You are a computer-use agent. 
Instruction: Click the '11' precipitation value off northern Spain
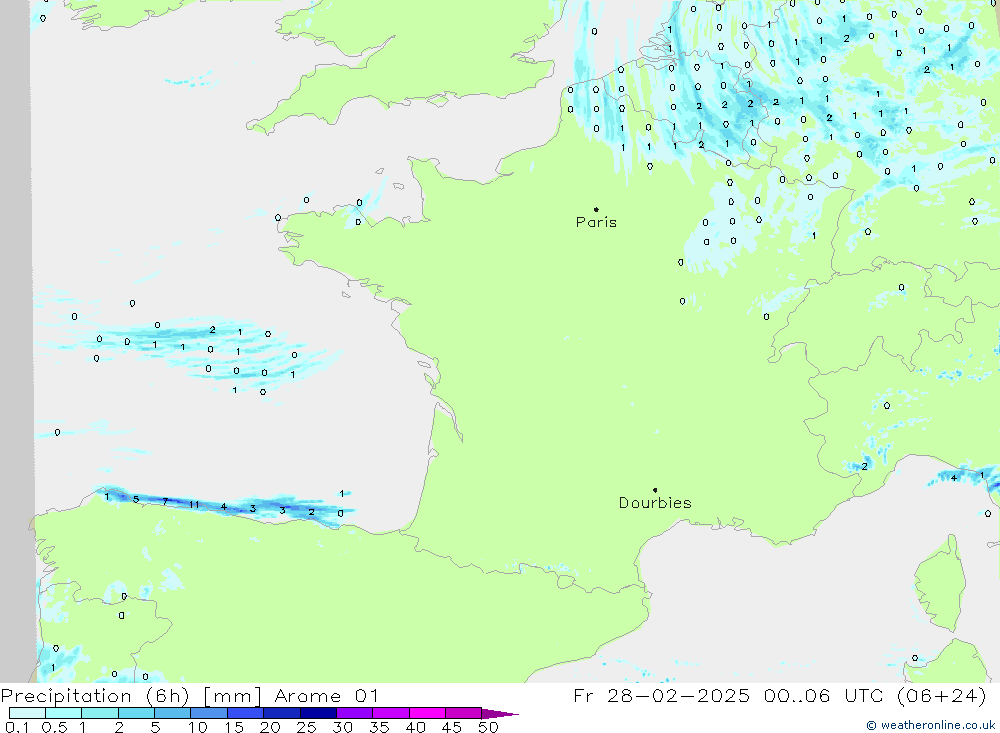[194, 505]
